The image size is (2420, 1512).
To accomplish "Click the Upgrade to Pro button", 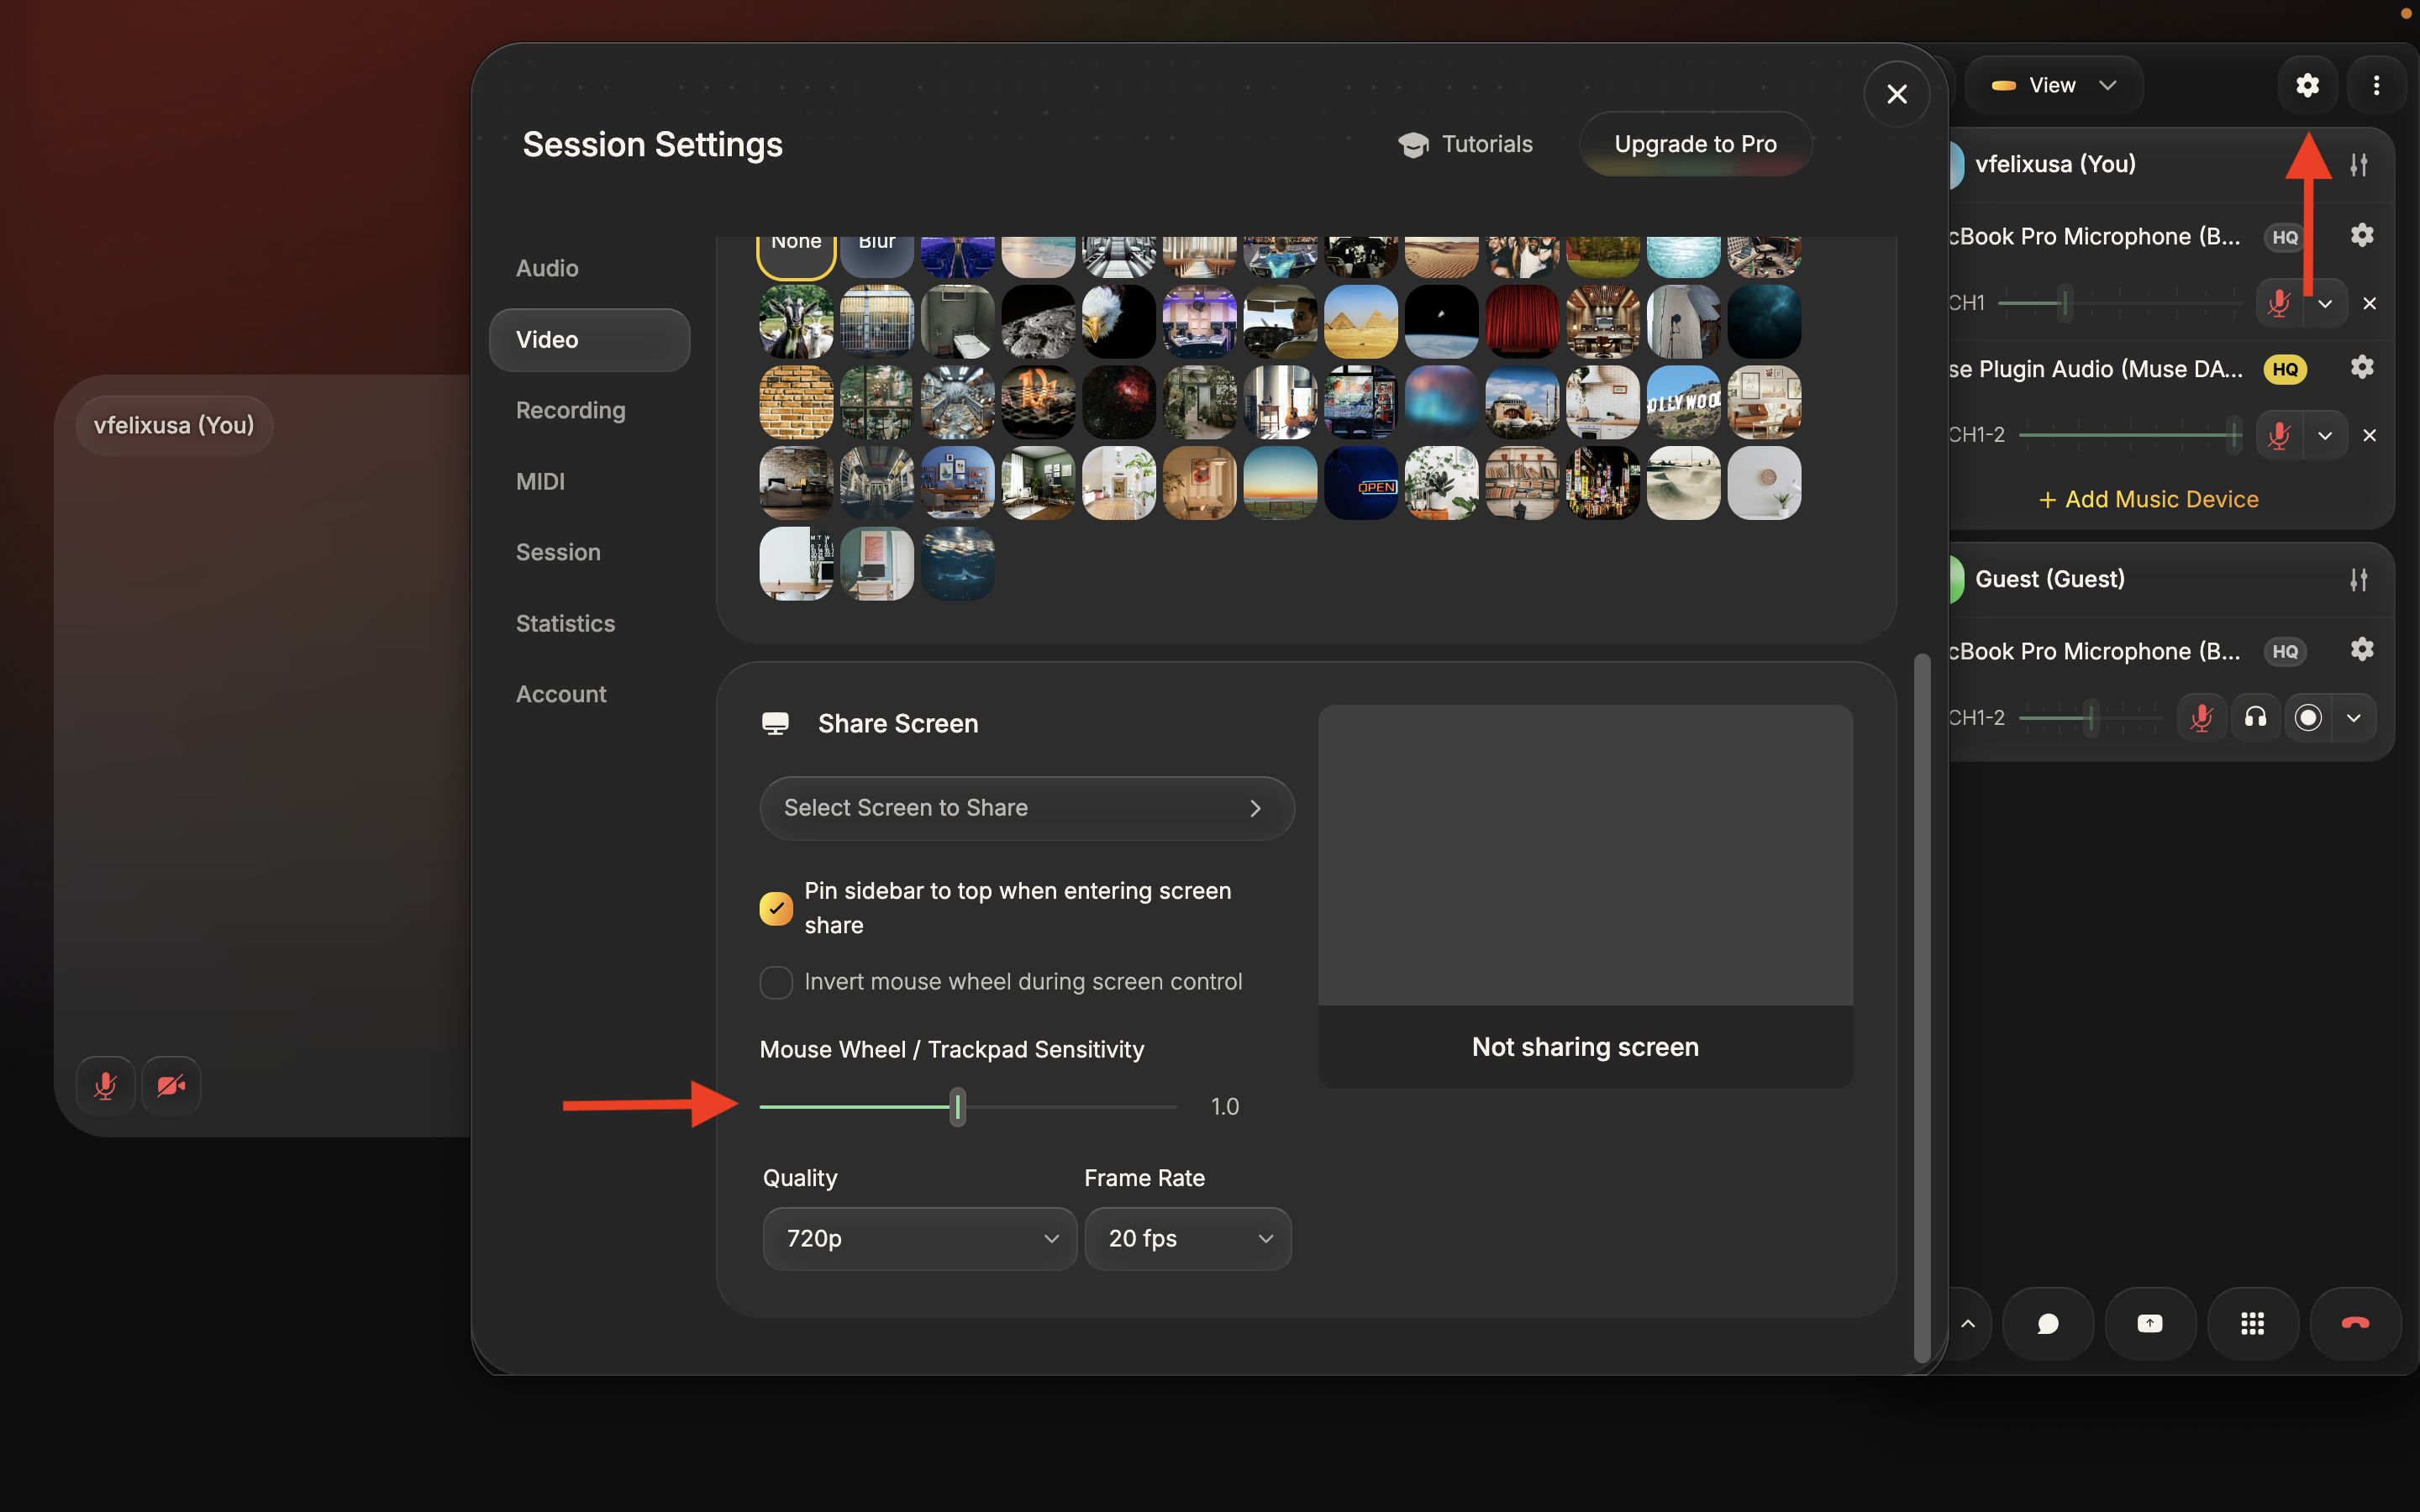I will coord(1694,143).
